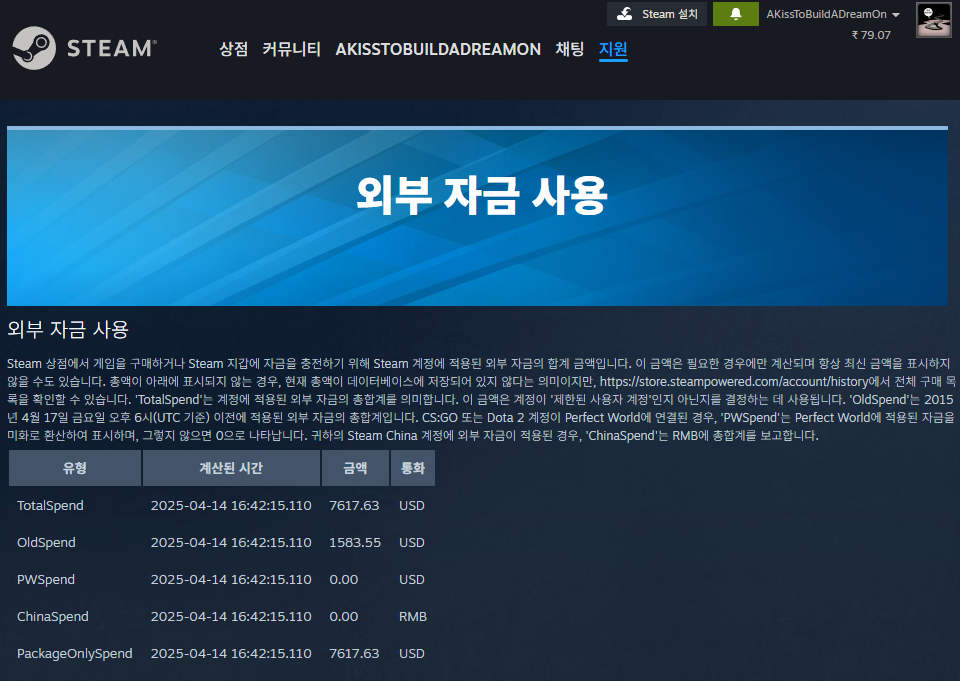Click the PWSpend amount 0.00
Image resolution: width=960 pixels, height=681 pixels.
click(x=344, y=579)
